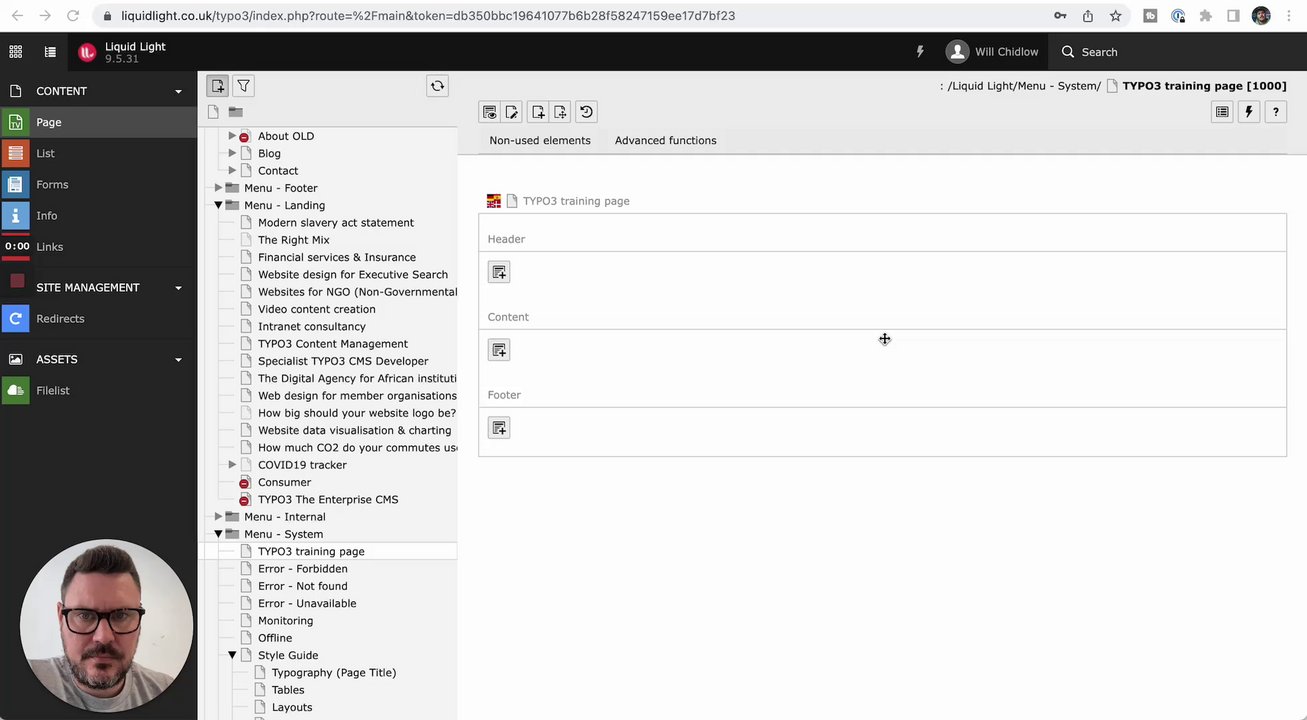
Task: Select Error - Not found page
Action: 303,586
